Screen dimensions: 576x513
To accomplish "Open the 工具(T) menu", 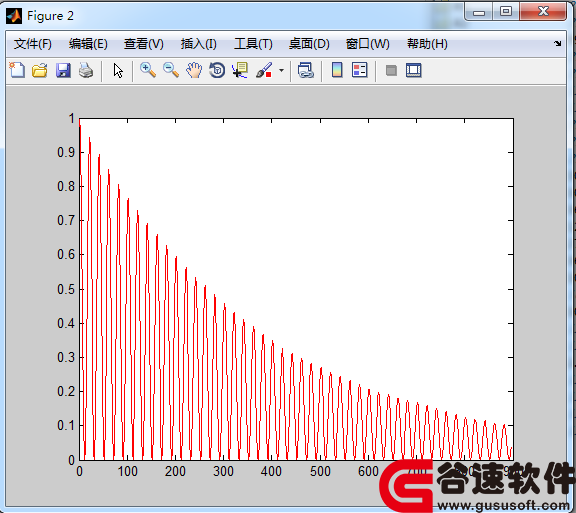I will [253, 44].
